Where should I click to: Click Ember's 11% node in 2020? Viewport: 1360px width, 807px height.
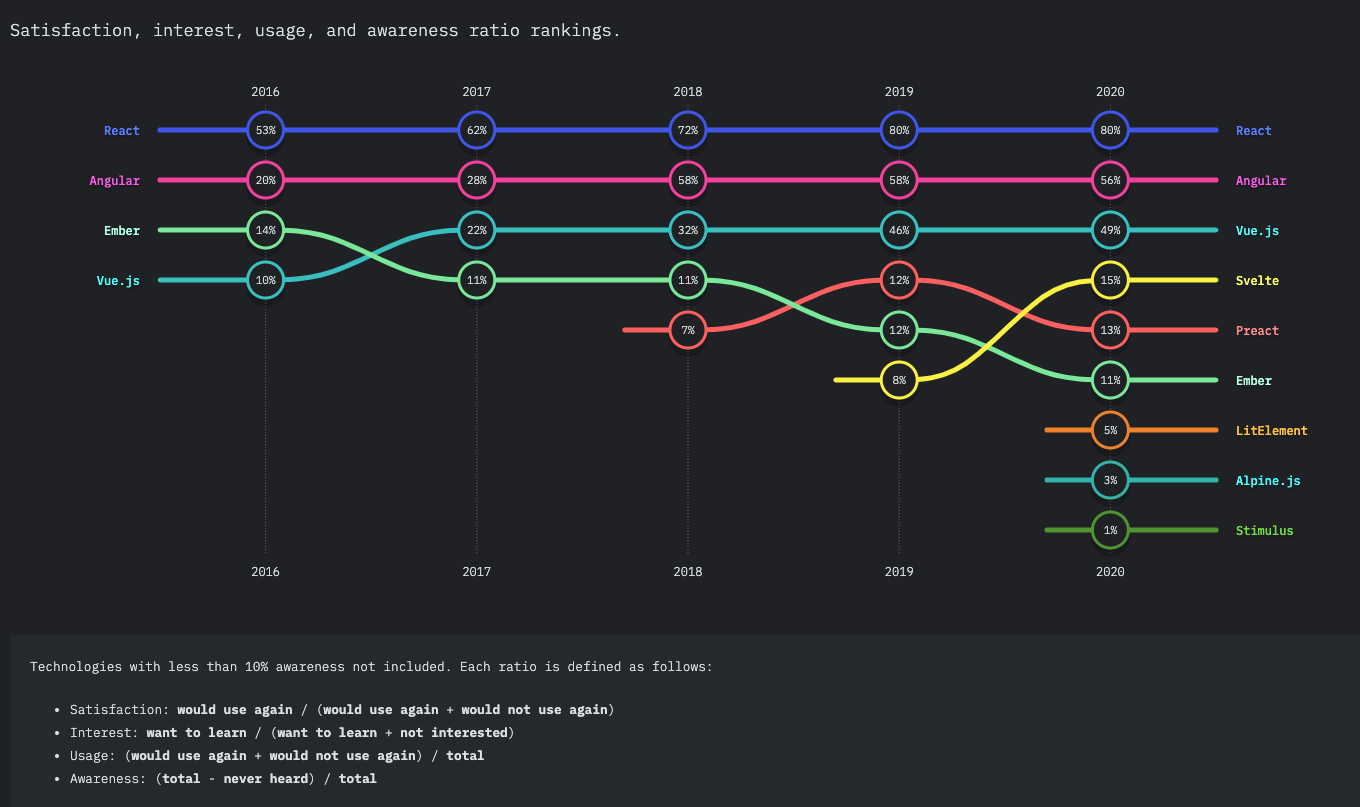point(1110,380)
